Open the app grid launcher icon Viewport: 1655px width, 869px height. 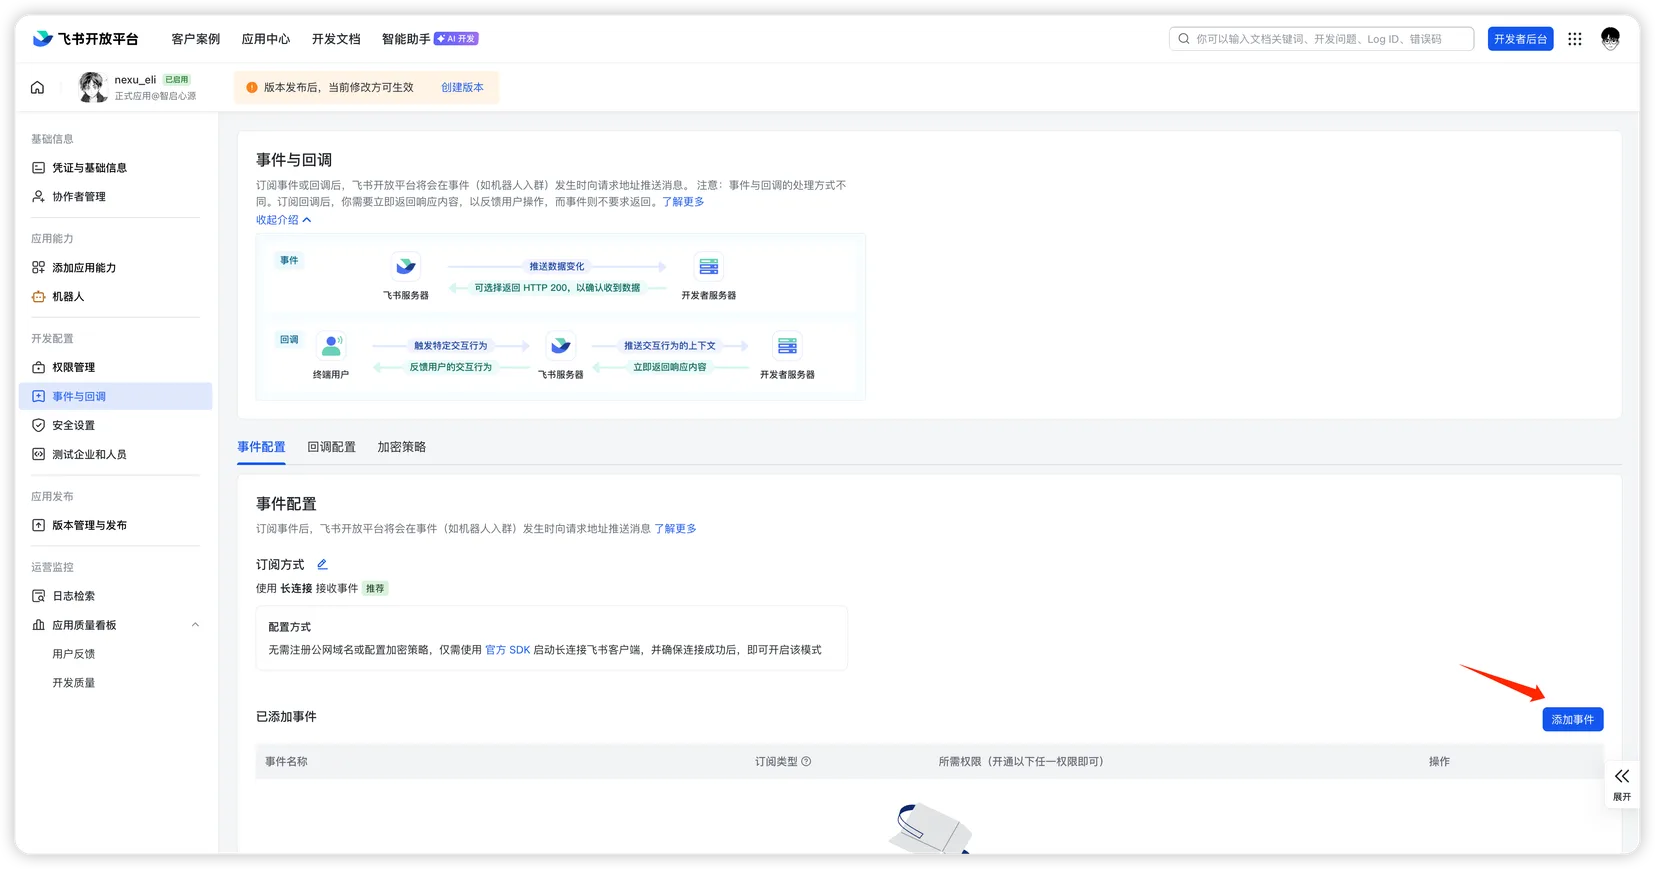pos(1575,39)
